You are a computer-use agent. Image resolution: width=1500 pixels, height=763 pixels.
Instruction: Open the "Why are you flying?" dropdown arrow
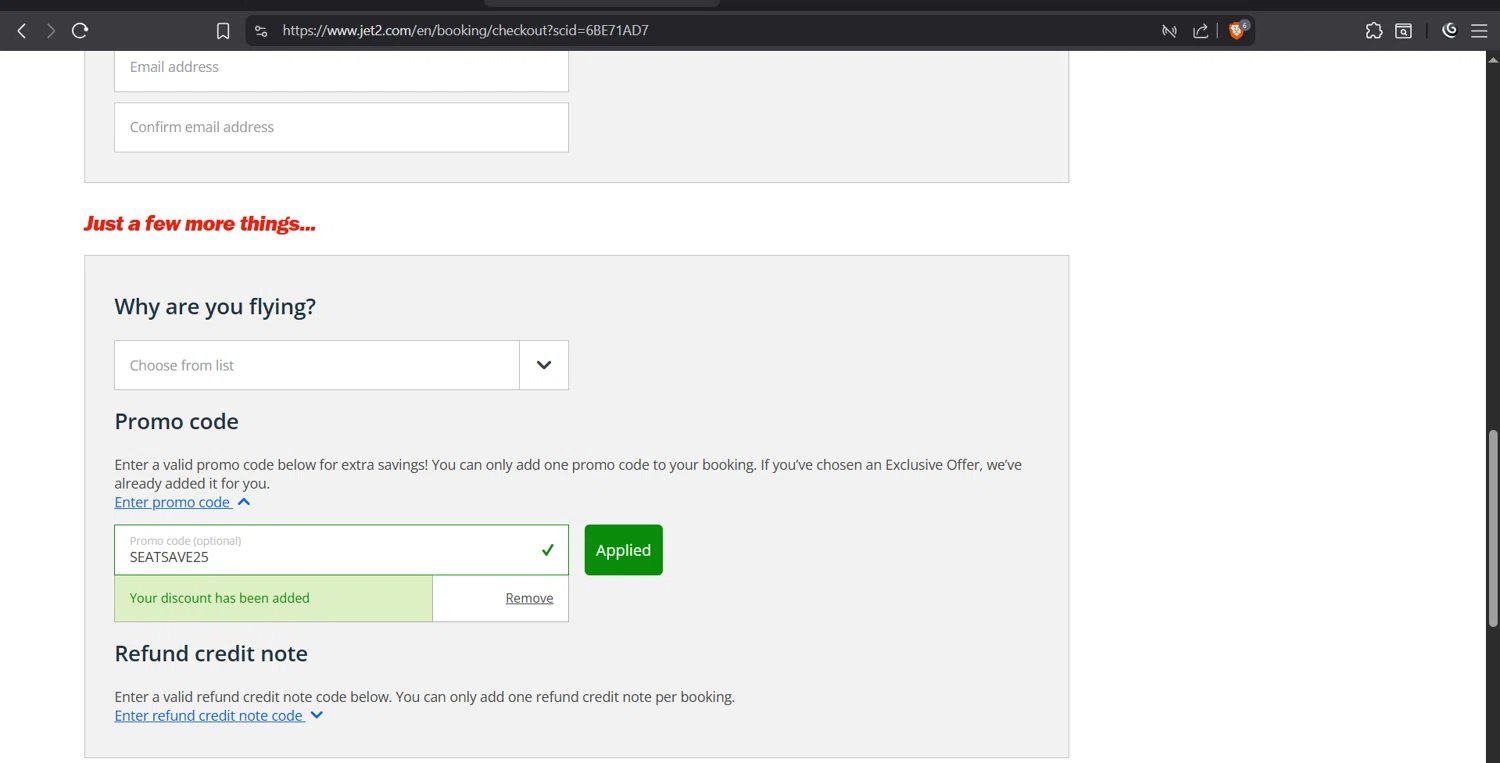544,365
